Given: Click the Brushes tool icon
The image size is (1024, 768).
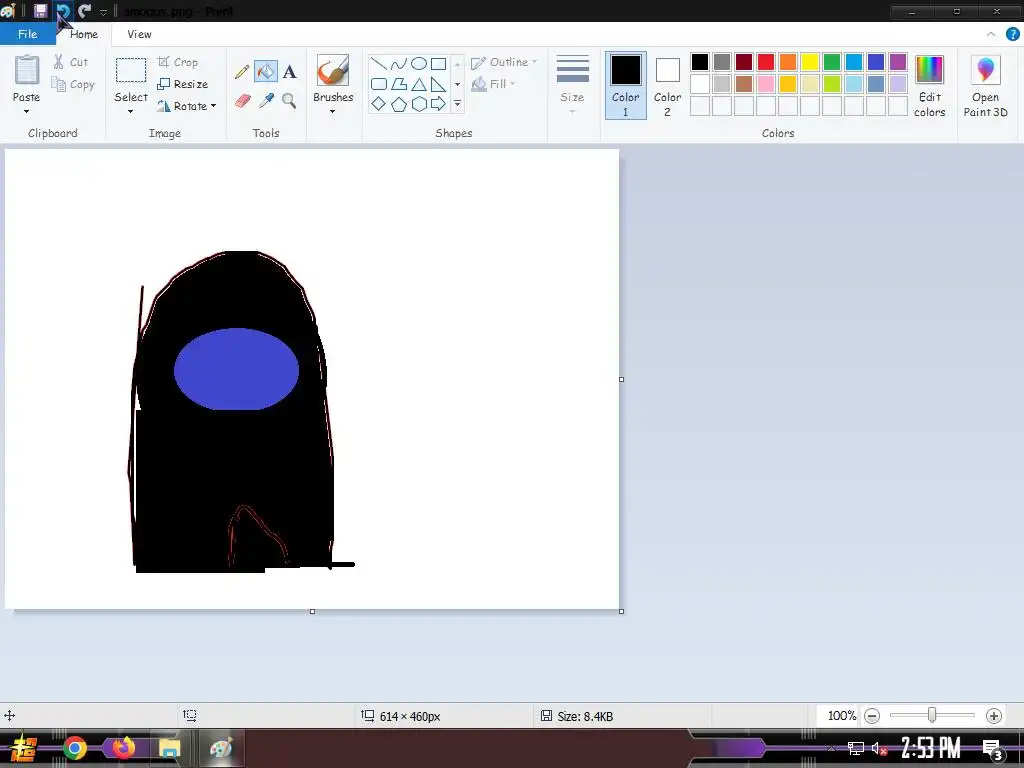Looking at the screenshot, I should tap(333, 71).
